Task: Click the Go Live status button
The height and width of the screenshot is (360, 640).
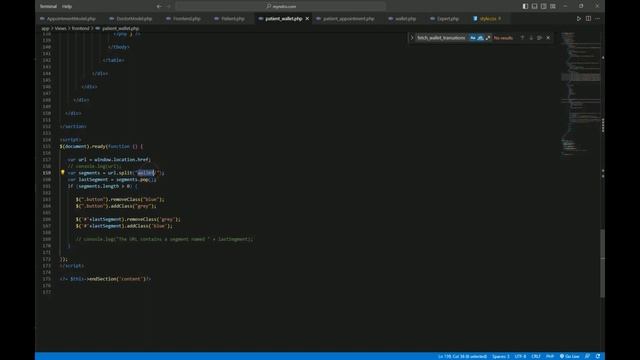Action: [x=569, y=356]
